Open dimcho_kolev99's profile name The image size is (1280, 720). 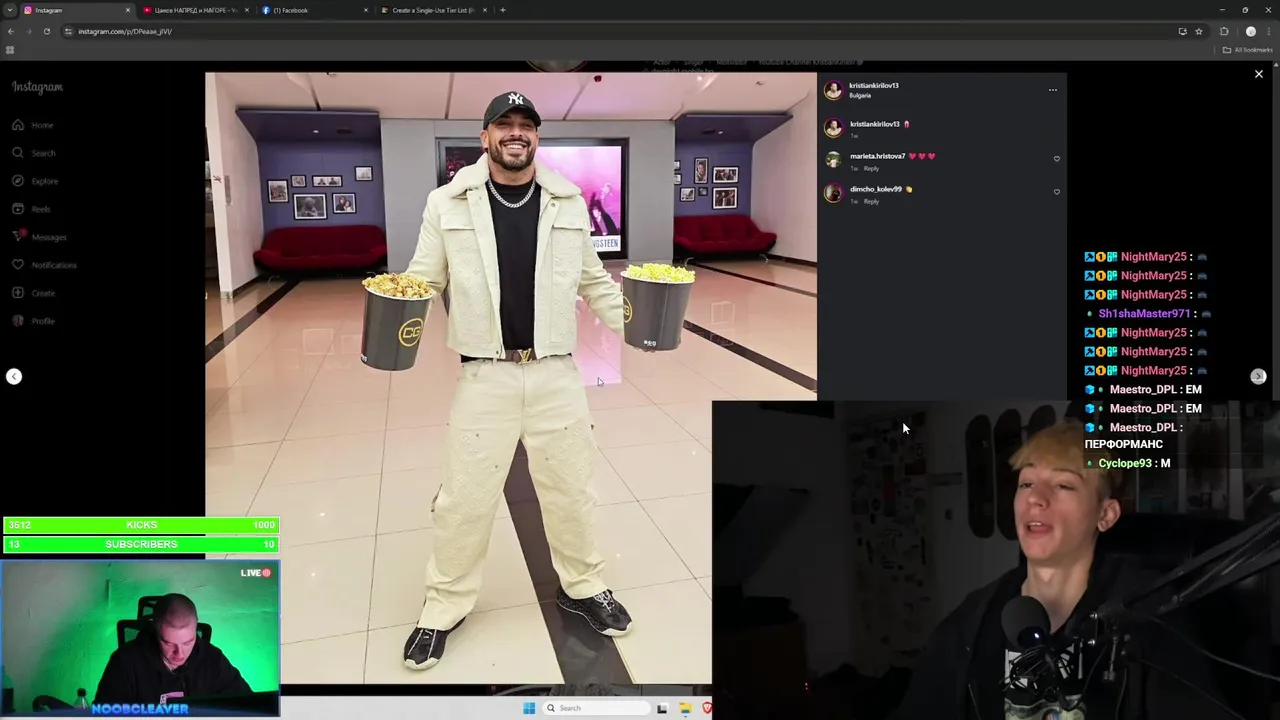[875, 189]
